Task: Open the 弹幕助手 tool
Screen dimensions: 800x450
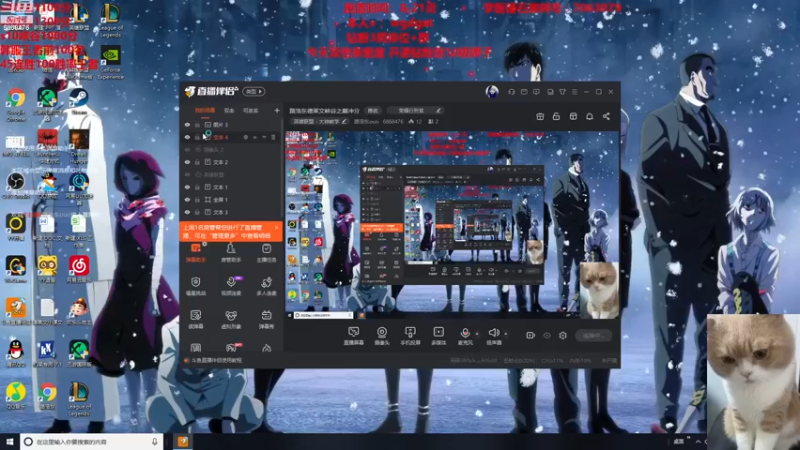Action: click(196, 253)
